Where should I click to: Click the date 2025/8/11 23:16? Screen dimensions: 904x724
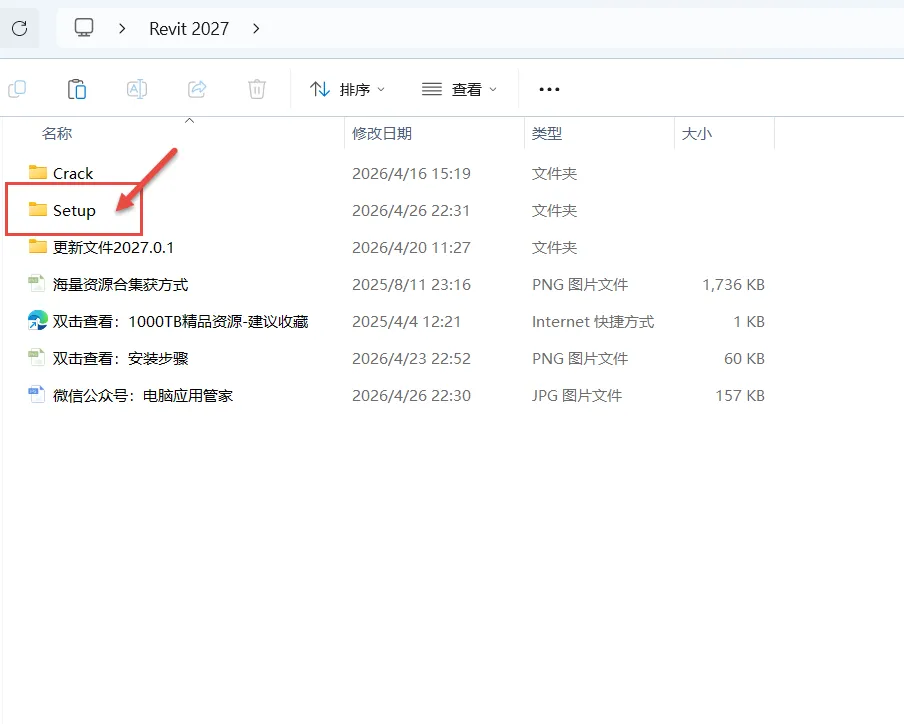pyautogui.click(x=411, y=285)
